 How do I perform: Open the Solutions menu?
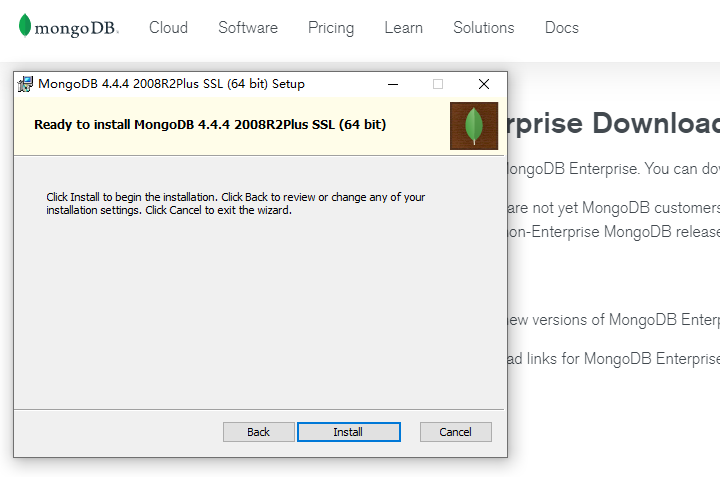point(484,28)
